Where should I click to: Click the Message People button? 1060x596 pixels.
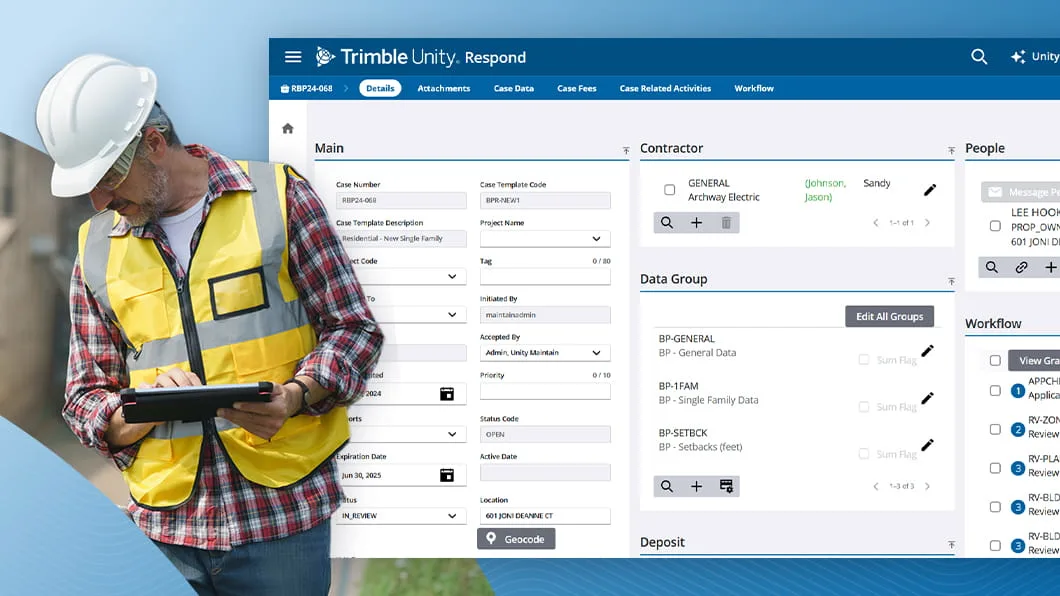coord(1021,192)
